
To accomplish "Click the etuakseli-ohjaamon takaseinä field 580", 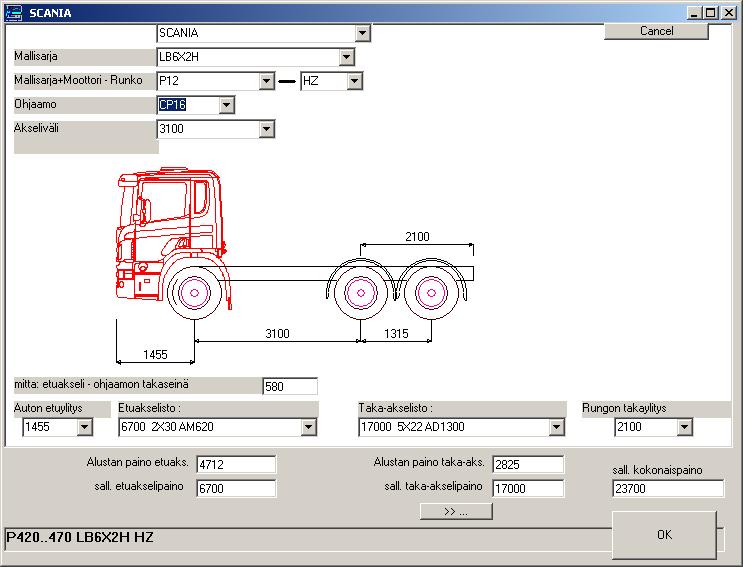I will [x=290, y=387].
